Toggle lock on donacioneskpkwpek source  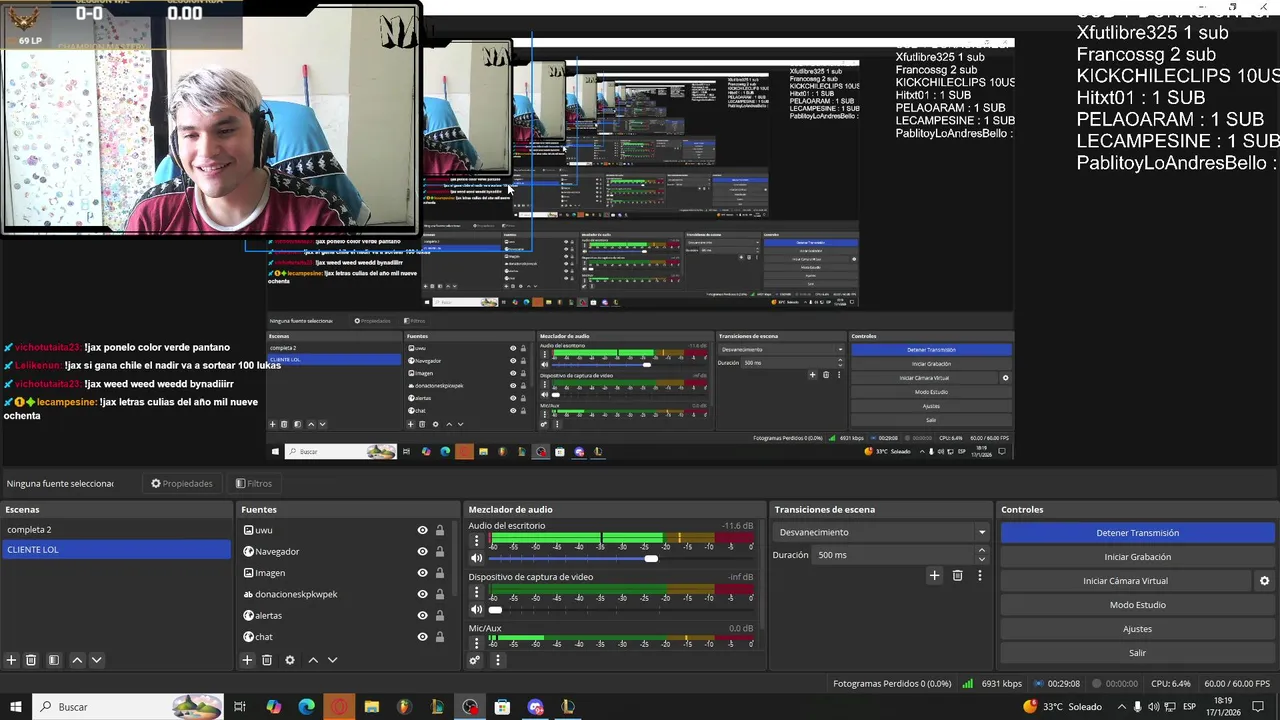(439, 594)
